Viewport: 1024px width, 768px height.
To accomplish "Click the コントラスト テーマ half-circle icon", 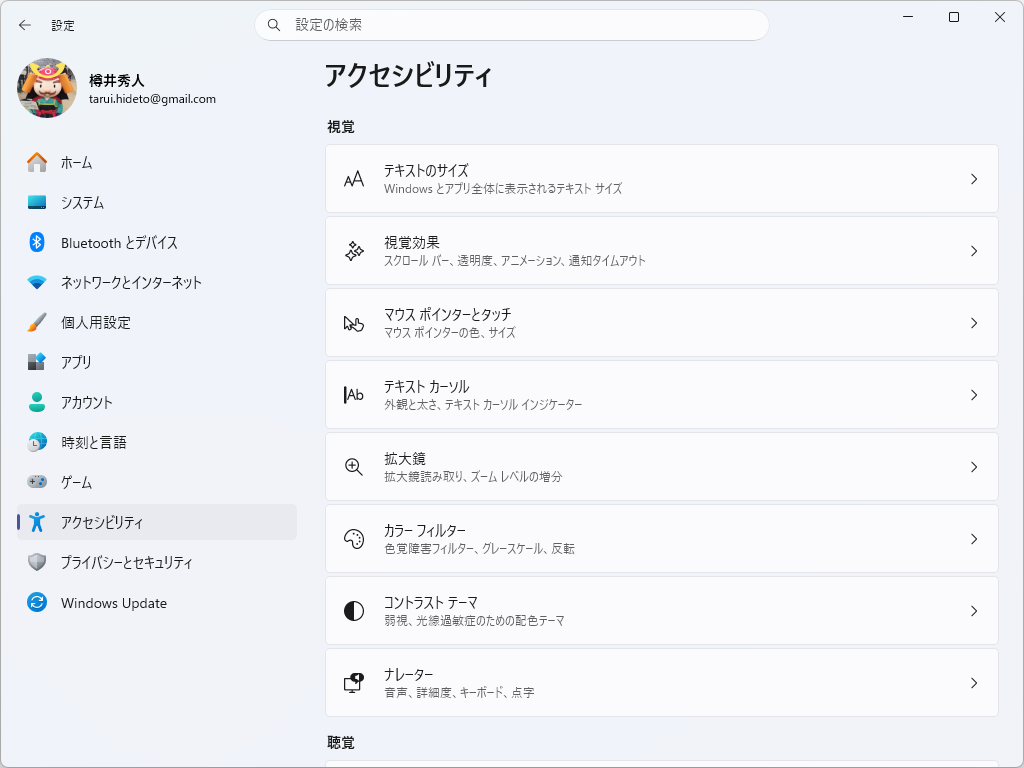I will (354, 611).
